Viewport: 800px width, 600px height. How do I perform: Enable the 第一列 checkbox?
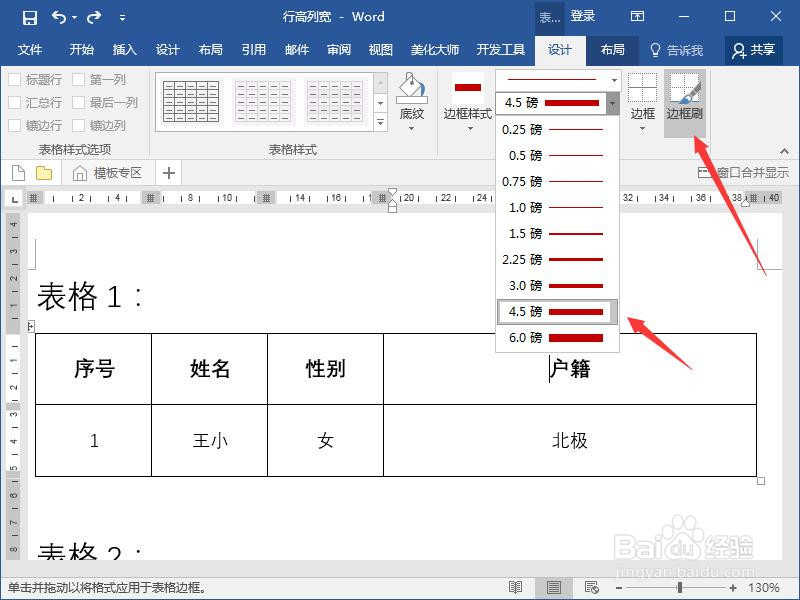78,80
